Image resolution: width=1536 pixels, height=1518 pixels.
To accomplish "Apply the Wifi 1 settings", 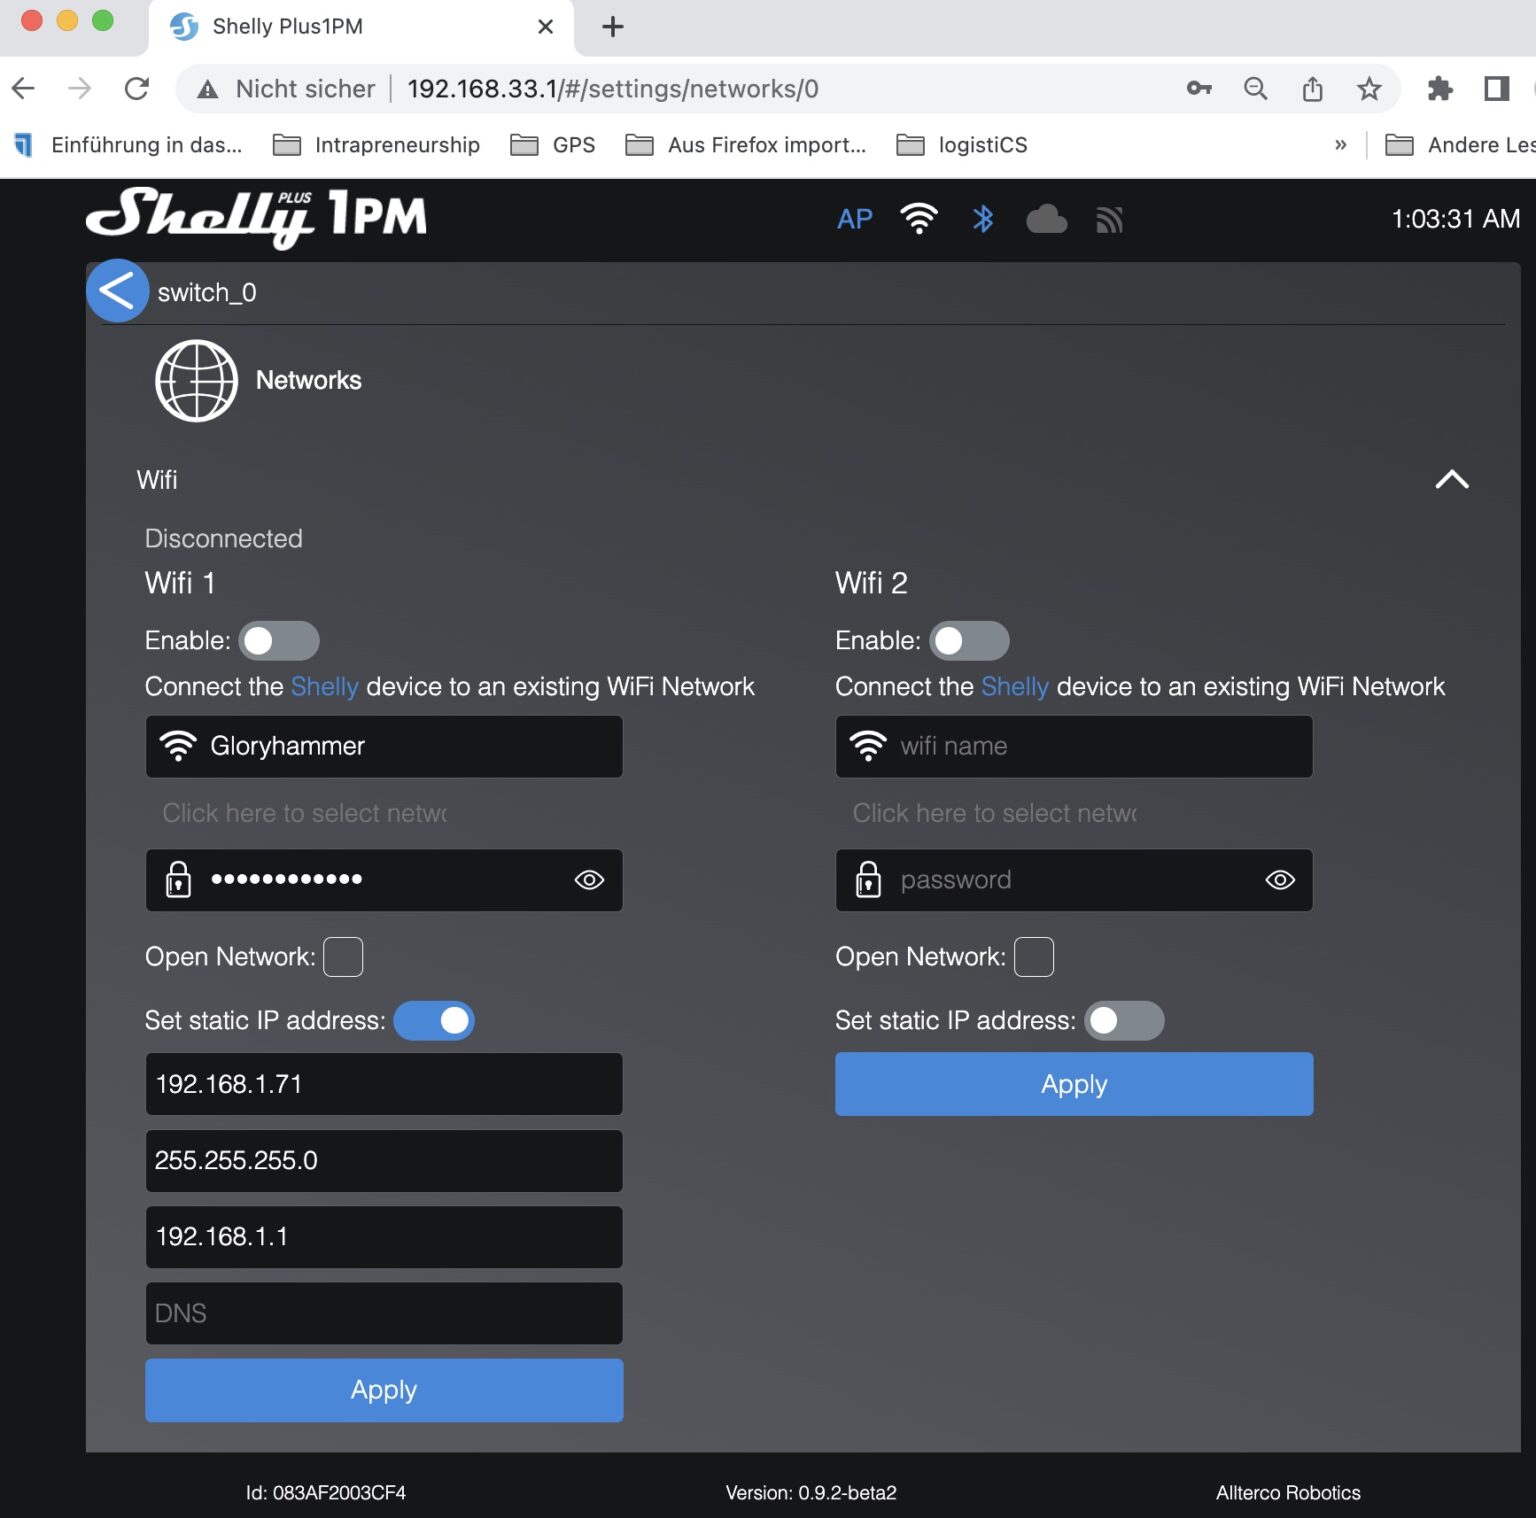I will click(x=384, y=1390).
